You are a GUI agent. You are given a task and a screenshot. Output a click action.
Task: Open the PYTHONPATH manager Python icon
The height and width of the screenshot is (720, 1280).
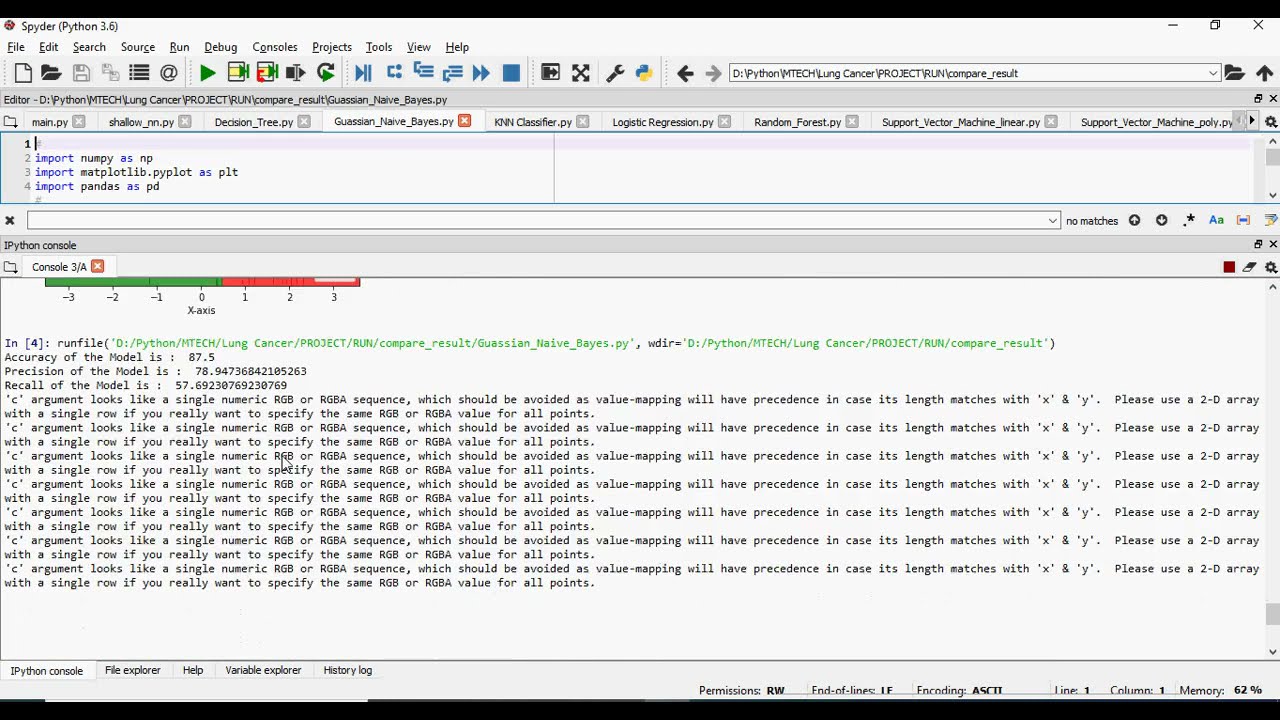[x=644, y=73]
